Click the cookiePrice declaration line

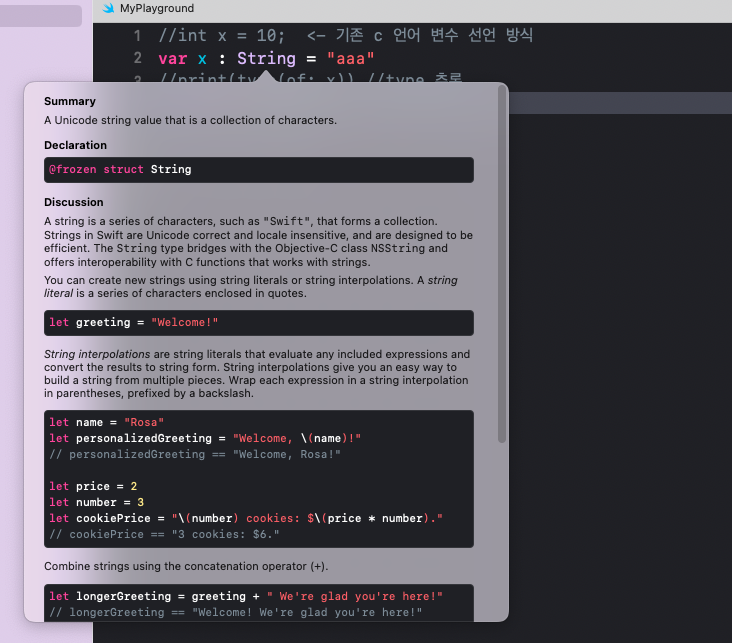pyautogui.click(x=246, y=518)
